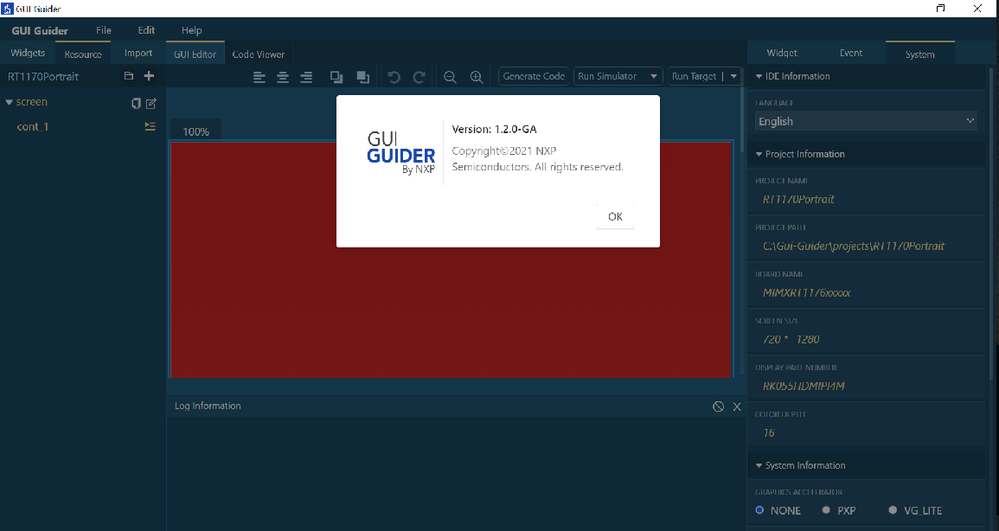Open the Help menu

(191, 30)
